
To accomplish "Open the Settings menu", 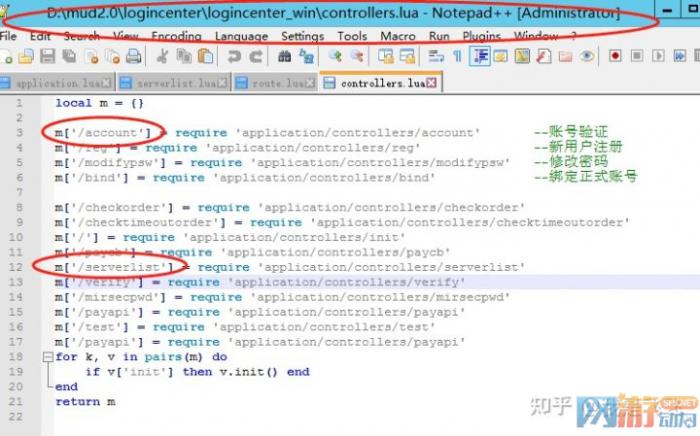I will tap(302, 36).
